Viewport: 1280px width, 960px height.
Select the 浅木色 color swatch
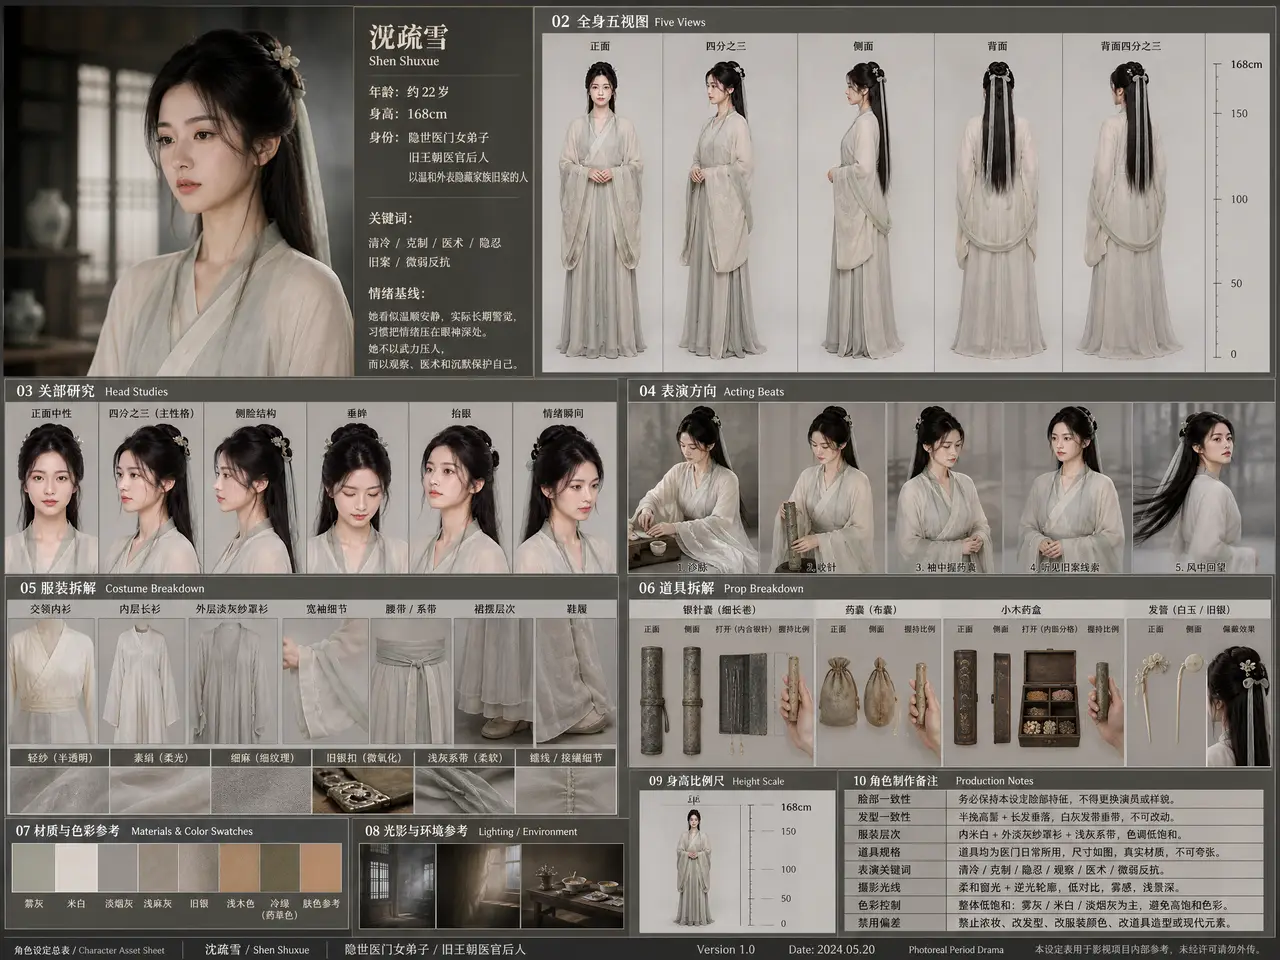point(240,868)
